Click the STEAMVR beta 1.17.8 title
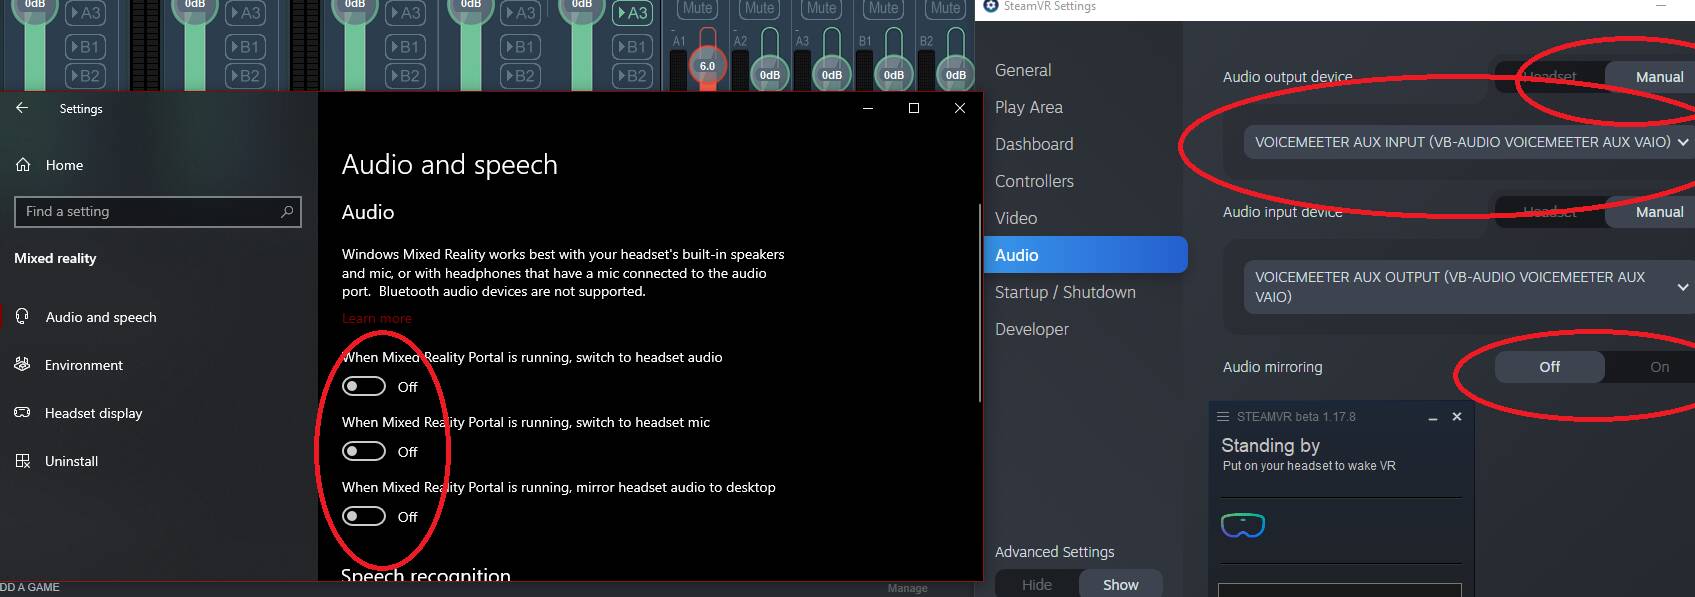Screen dimensions: 1695x597 point(1296,417)
